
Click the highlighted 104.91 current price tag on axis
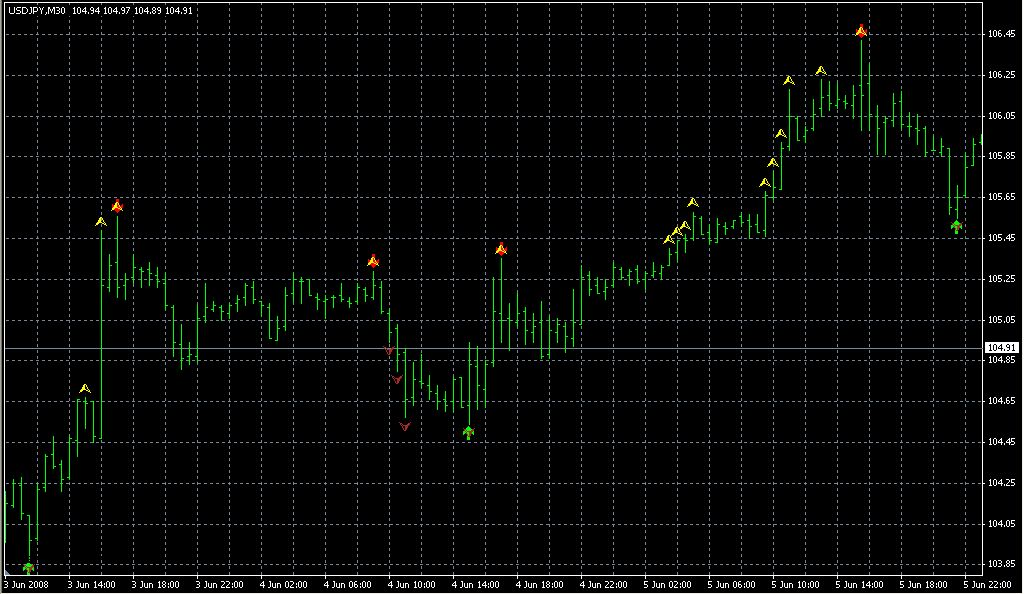[x=1002, y=348]
